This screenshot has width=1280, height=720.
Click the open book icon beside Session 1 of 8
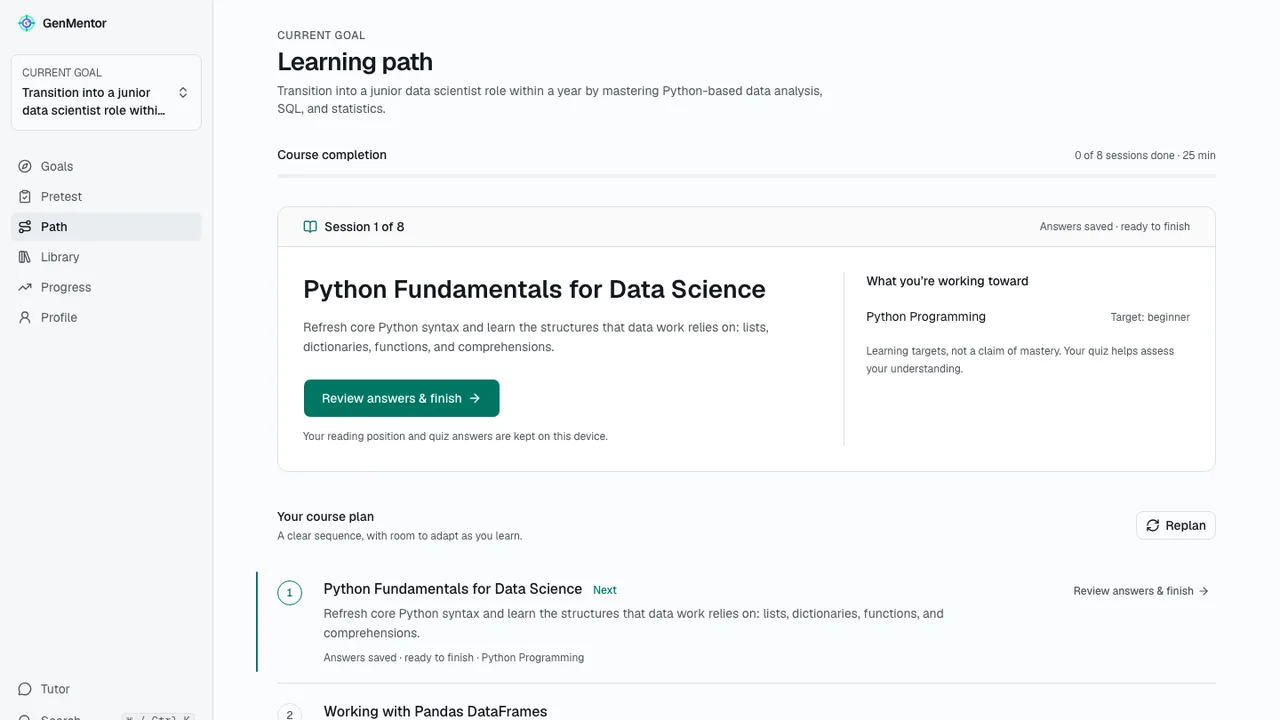pyautogui.click(x=310, y=227)
